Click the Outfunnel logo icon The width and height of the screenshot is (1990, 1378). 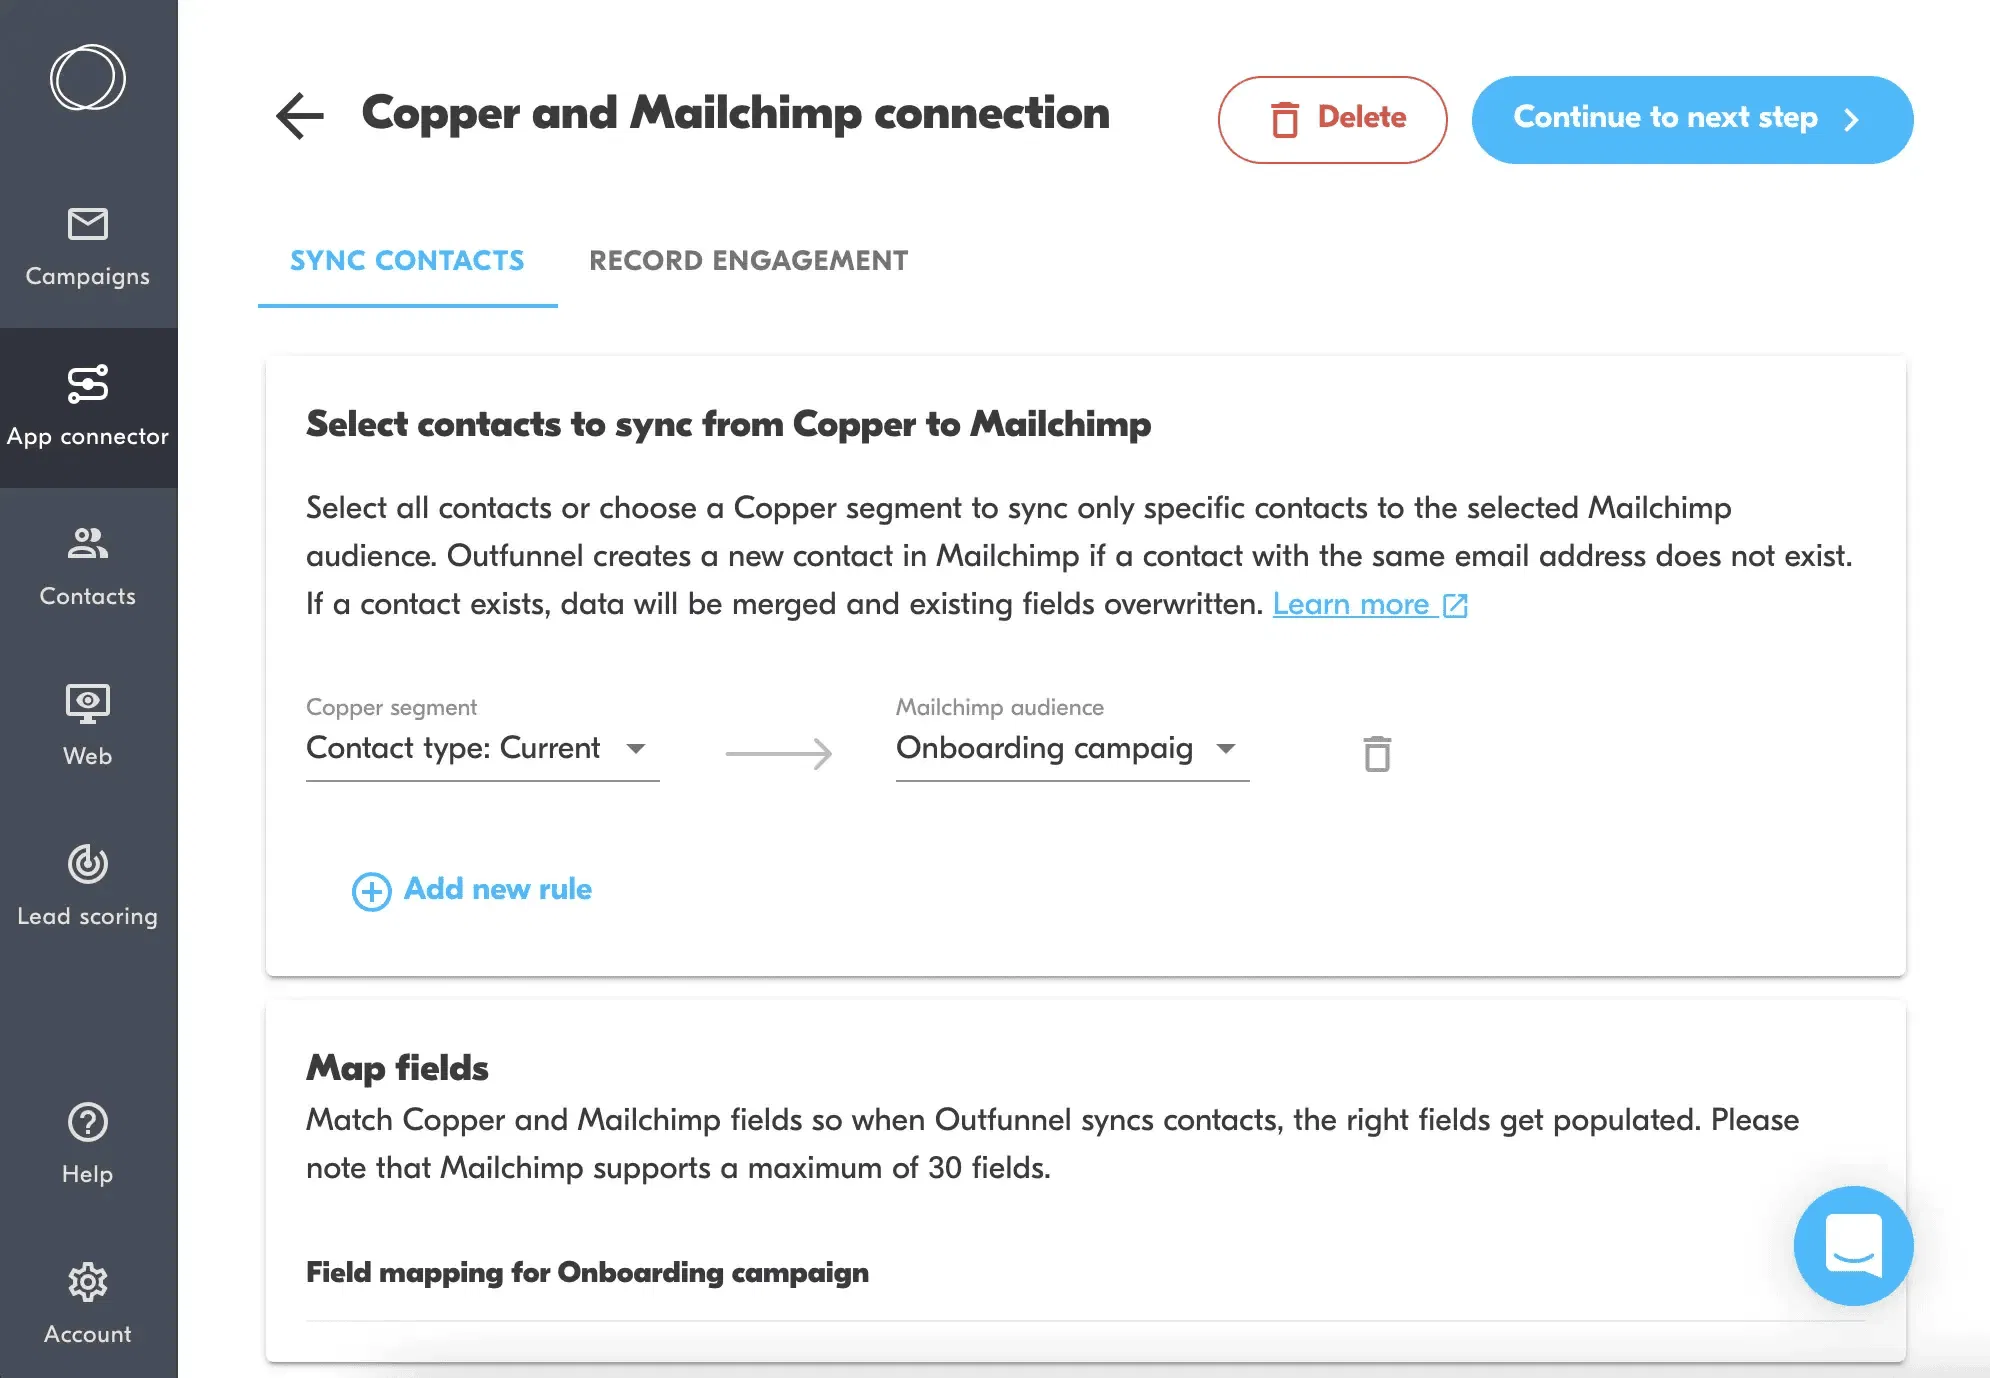88,78
